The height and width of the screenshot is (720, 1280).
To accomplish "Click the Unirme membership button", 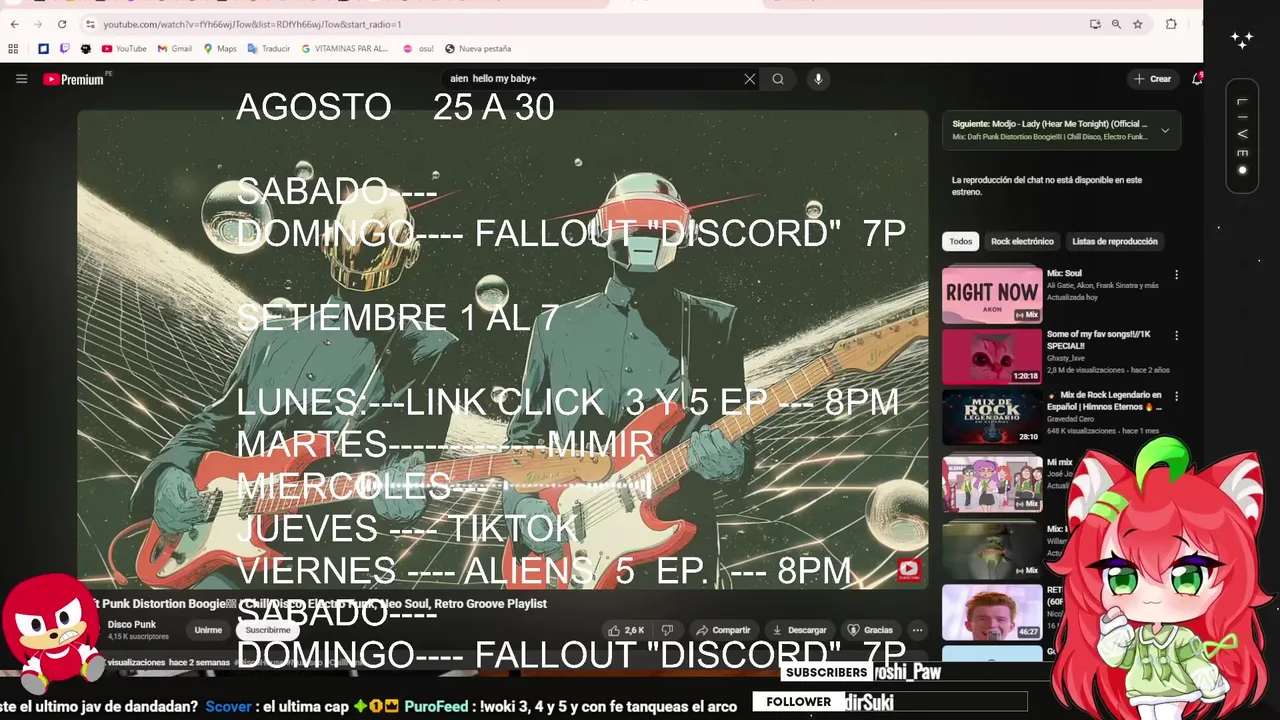I will click(208, 630).
